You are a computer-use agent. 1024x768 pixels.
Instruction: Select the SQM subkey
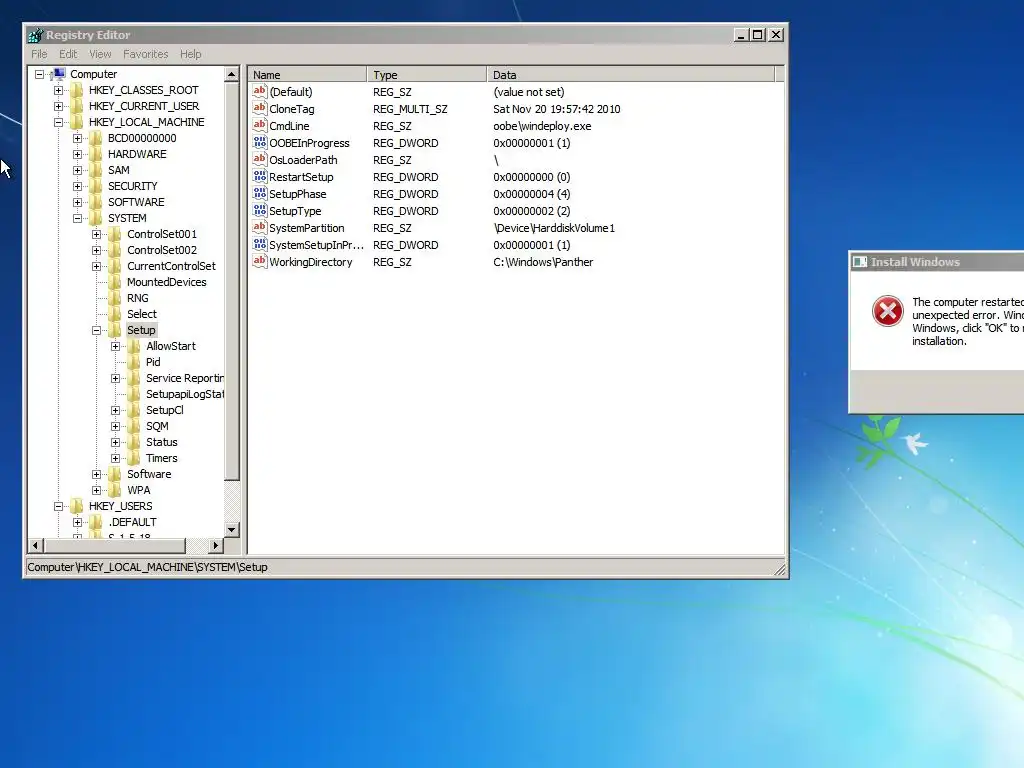(x=157, y=426)
